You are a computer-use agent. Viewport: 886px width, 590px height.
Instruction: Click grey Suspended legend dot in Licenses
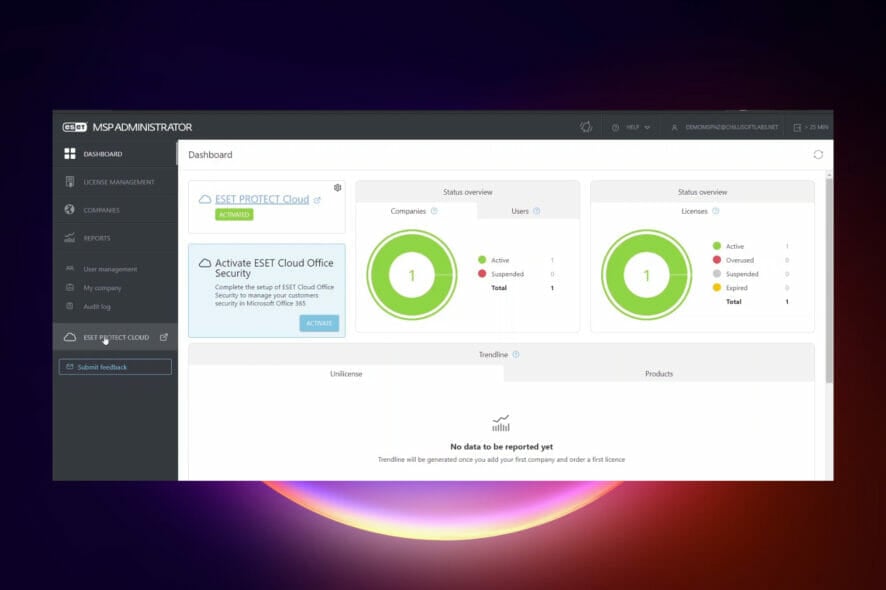[716, 274]
